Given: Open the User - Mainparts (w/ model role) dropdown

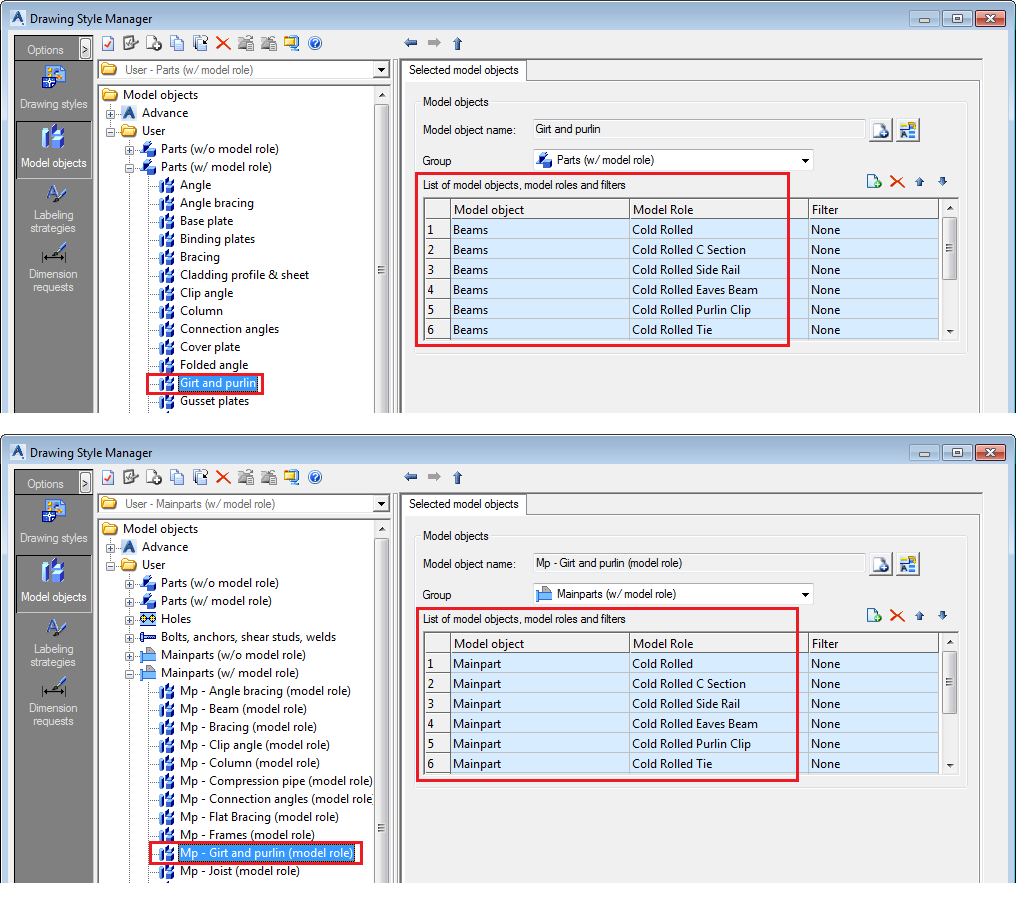Looking at the screenshot, I should tap(381, 503).
